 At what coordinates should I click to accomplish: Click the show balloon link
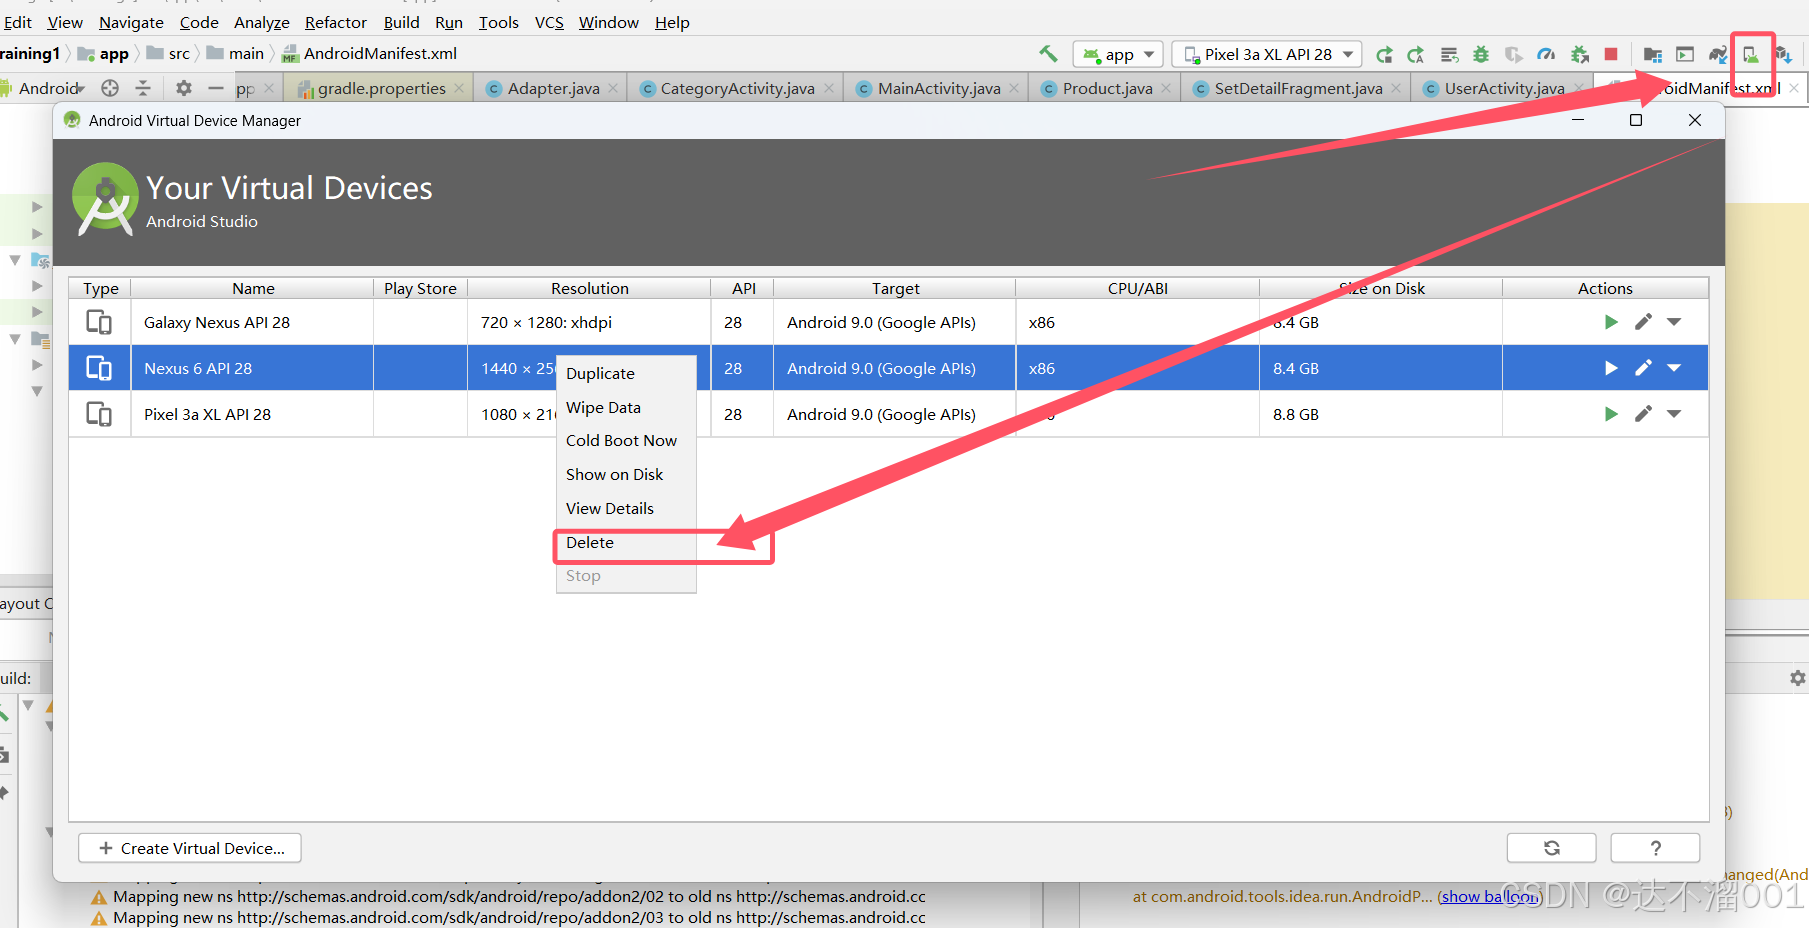(x=1489, y=896)
